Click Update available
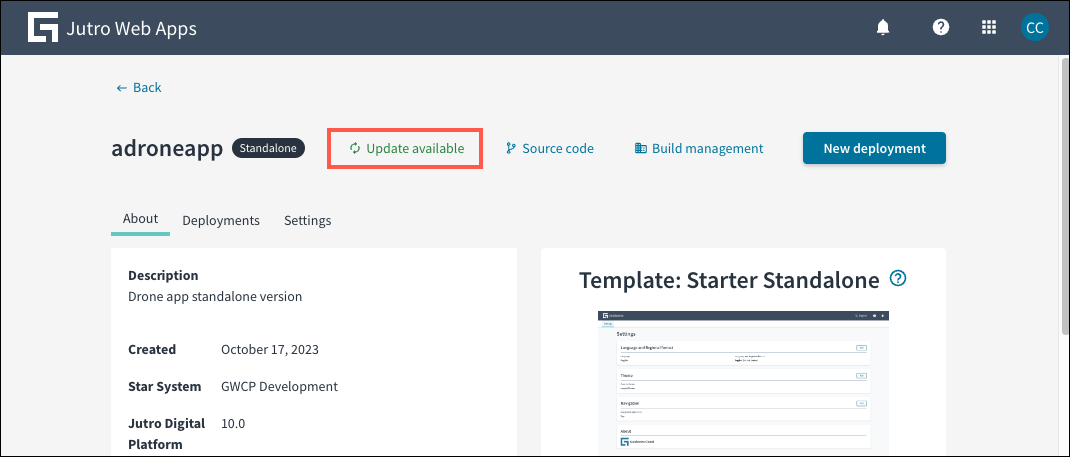Viewport: 1070px width, 457px height. [x=406, y=148]
